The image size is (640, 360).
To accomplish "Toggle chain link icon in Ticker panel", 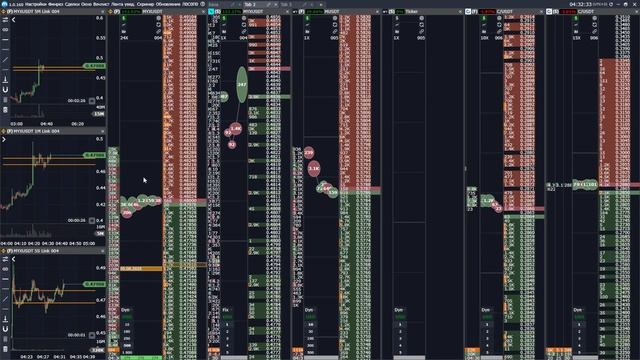I will point(422,31).
